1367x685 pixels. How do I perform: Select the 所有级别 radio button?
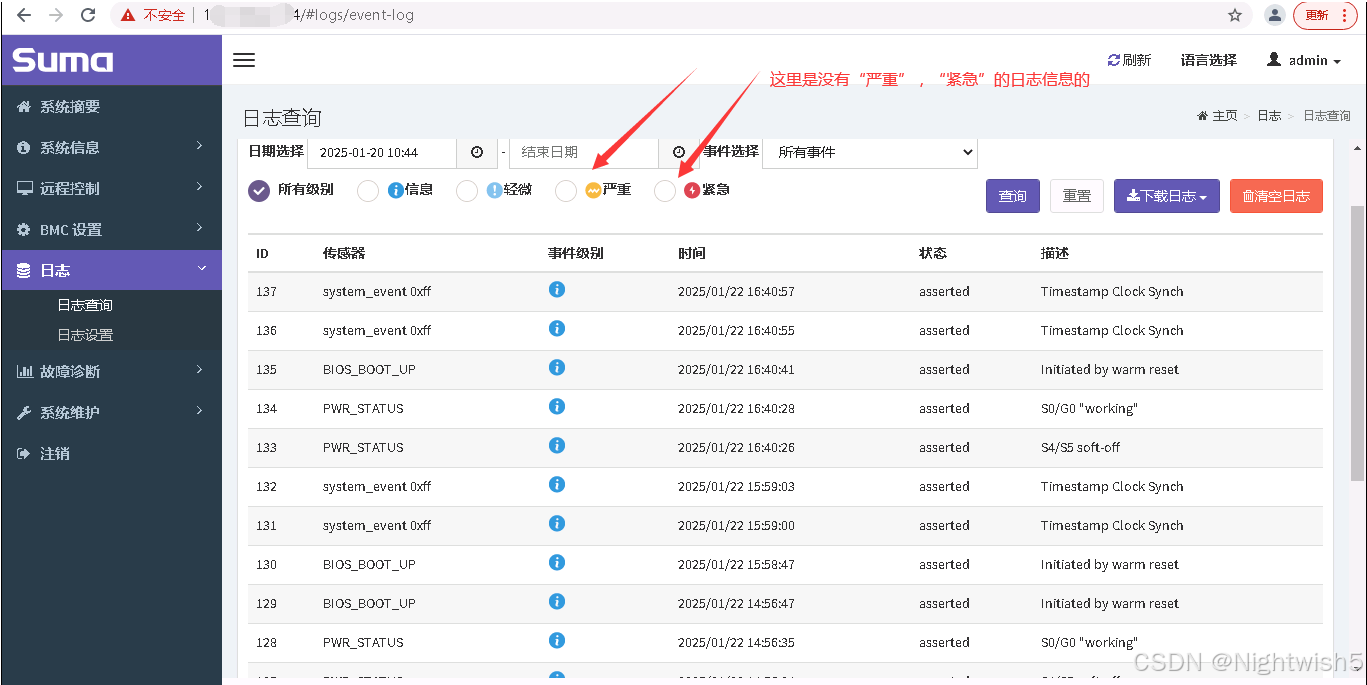259,191
